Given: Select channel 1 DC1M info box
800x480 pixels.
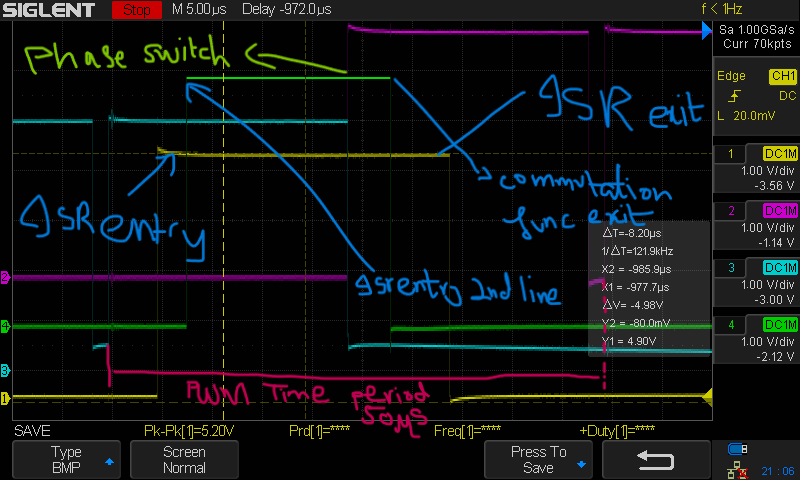Looking at the screenshot, I should (x=756, y=169).
